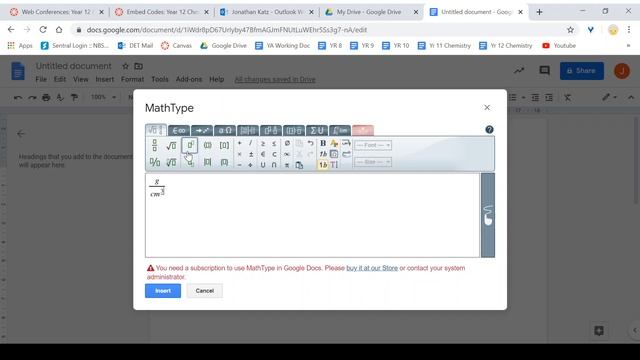The height and width of the screenshot is (360, 640).
Task: Insert the multiplication sign symbol
Action: [x=240, y=154]
